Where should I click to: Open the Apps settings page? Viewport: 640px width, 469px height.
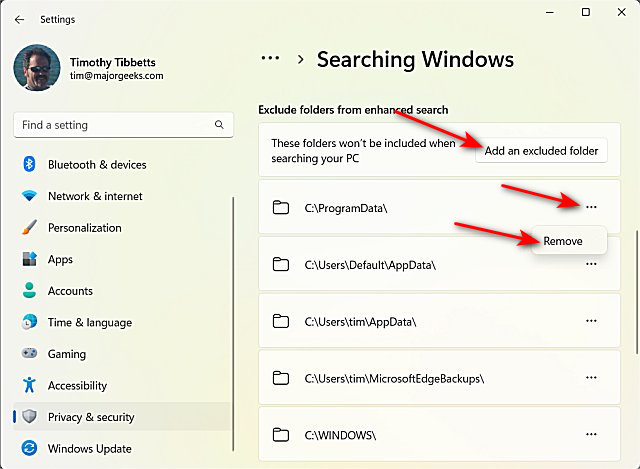(60, 259)
